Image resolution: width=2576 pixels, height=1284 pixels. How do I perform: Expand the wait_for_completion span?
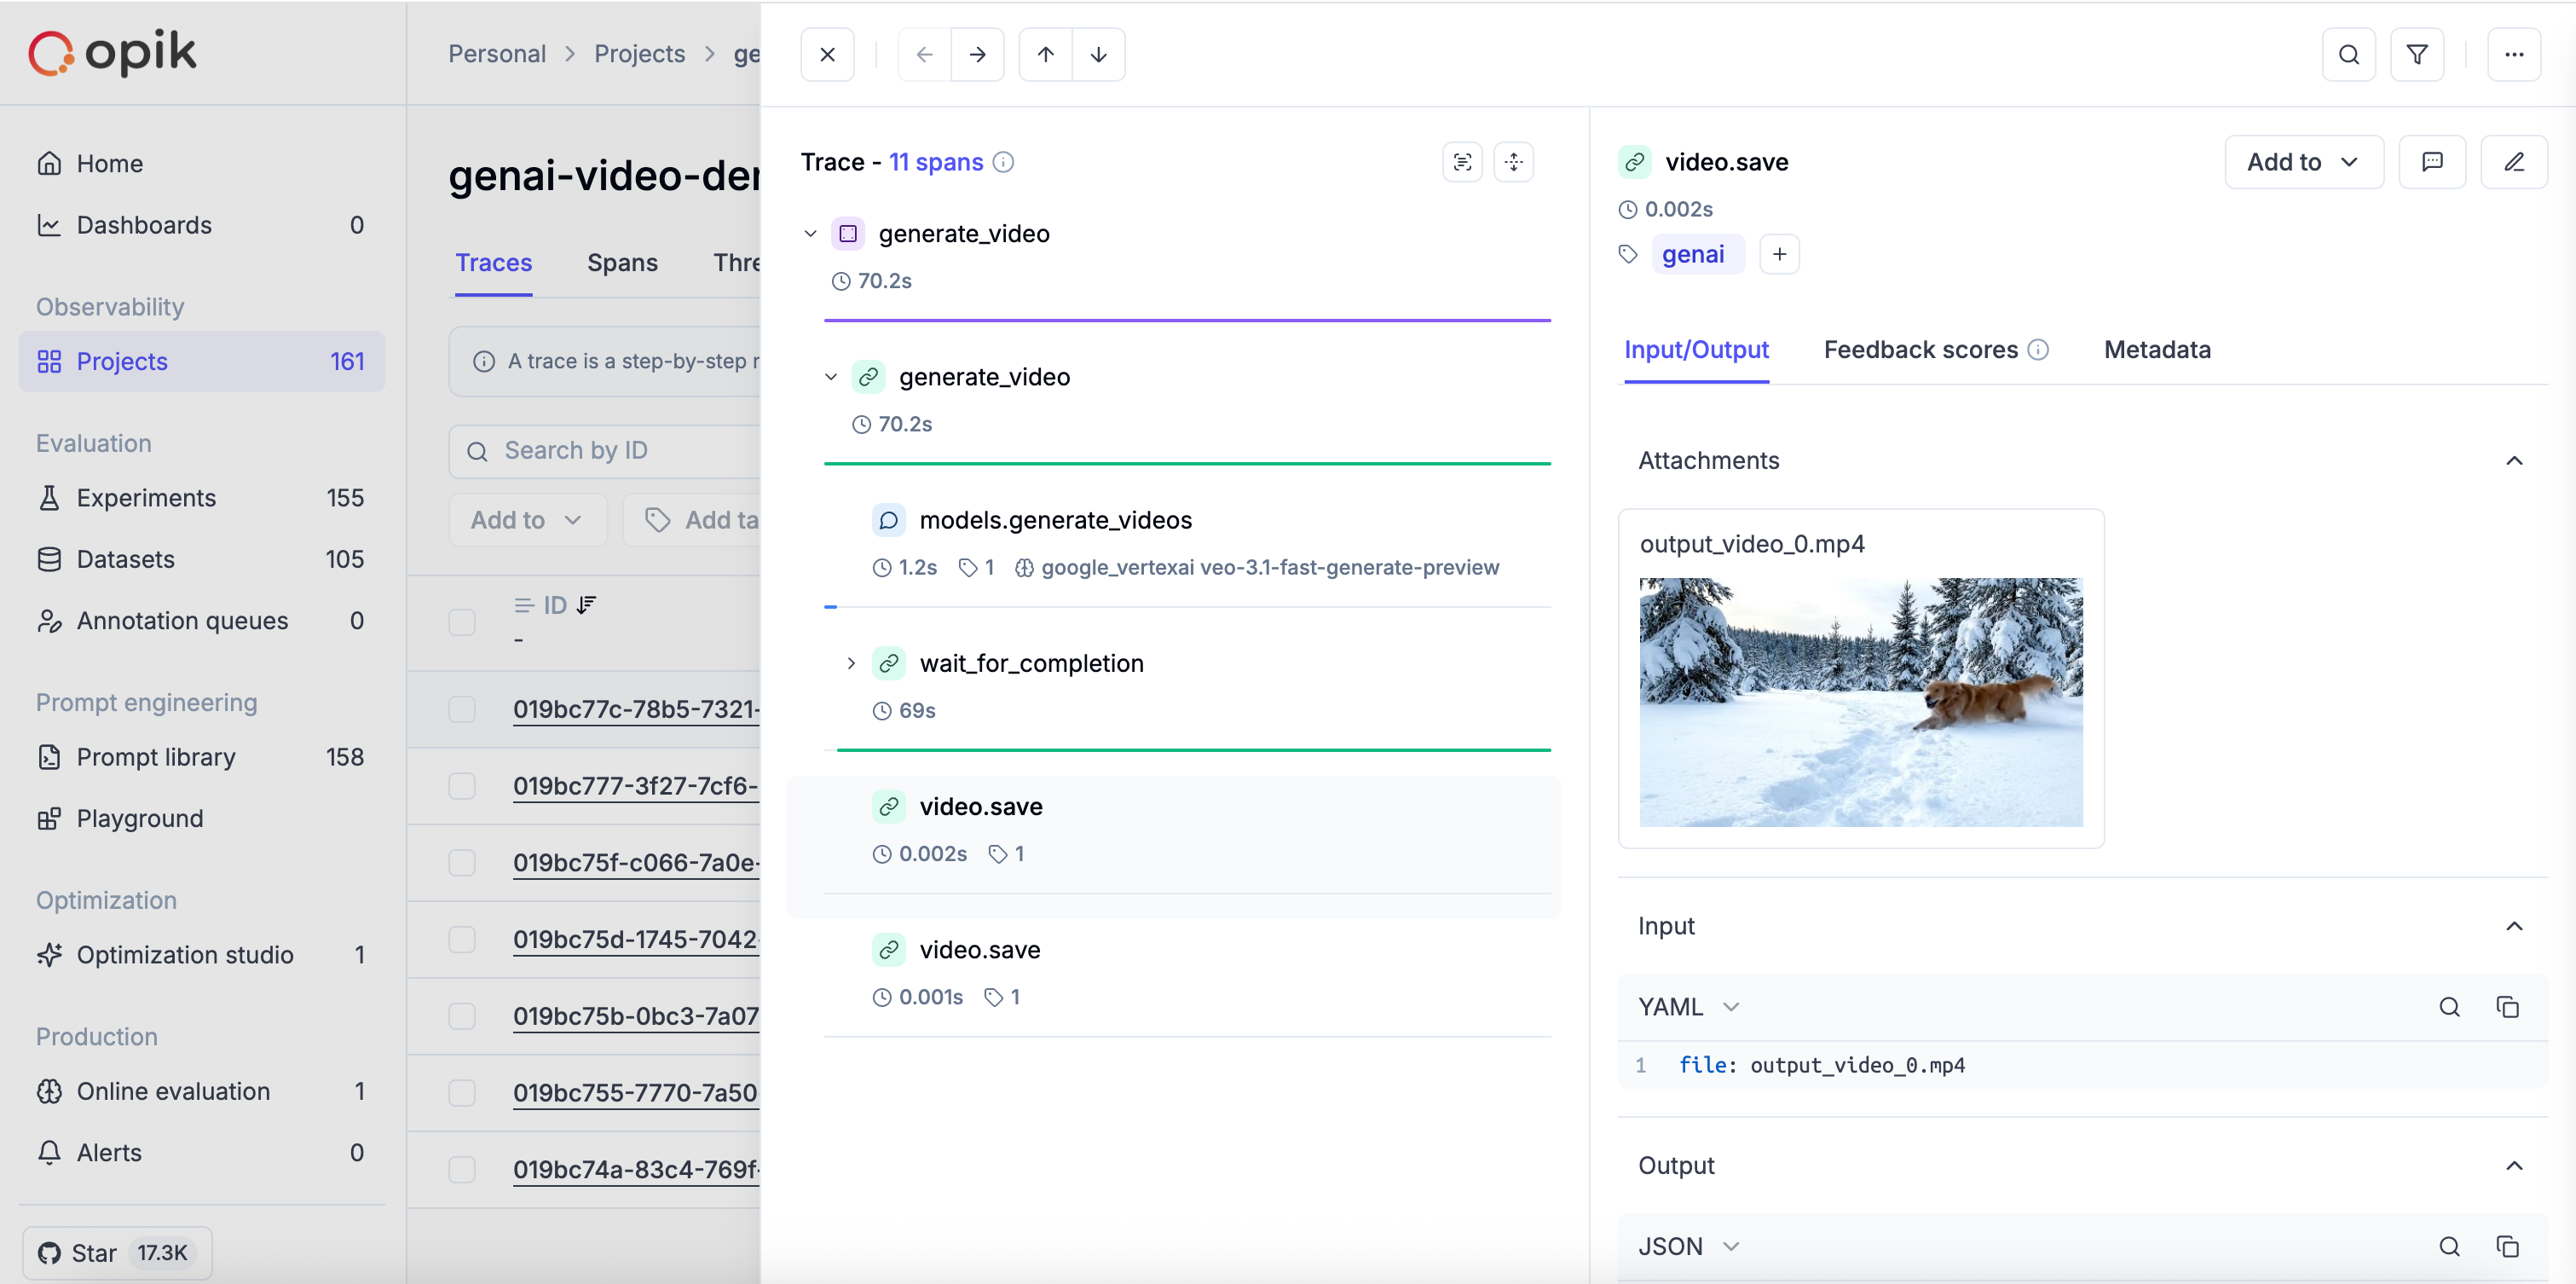point(851,663)
